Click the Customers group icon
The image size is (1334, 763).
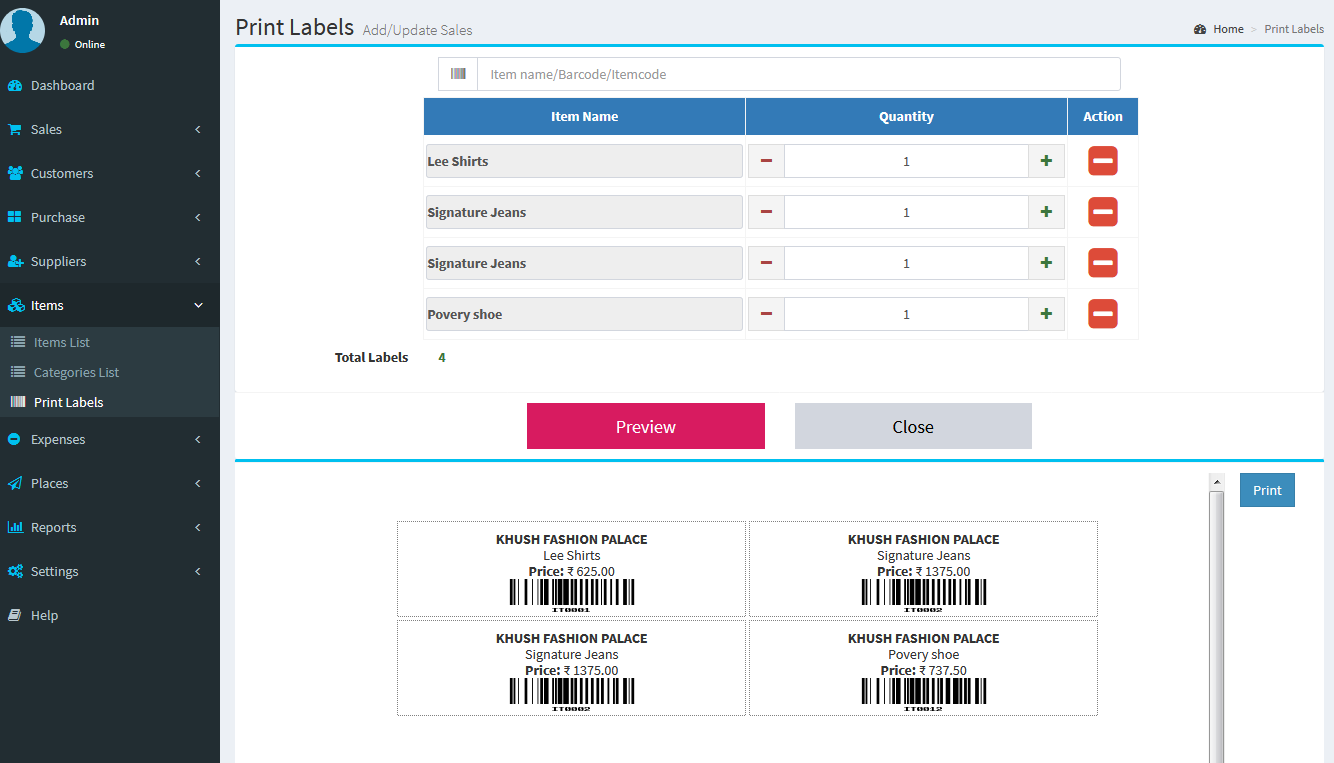coord(15,174)
